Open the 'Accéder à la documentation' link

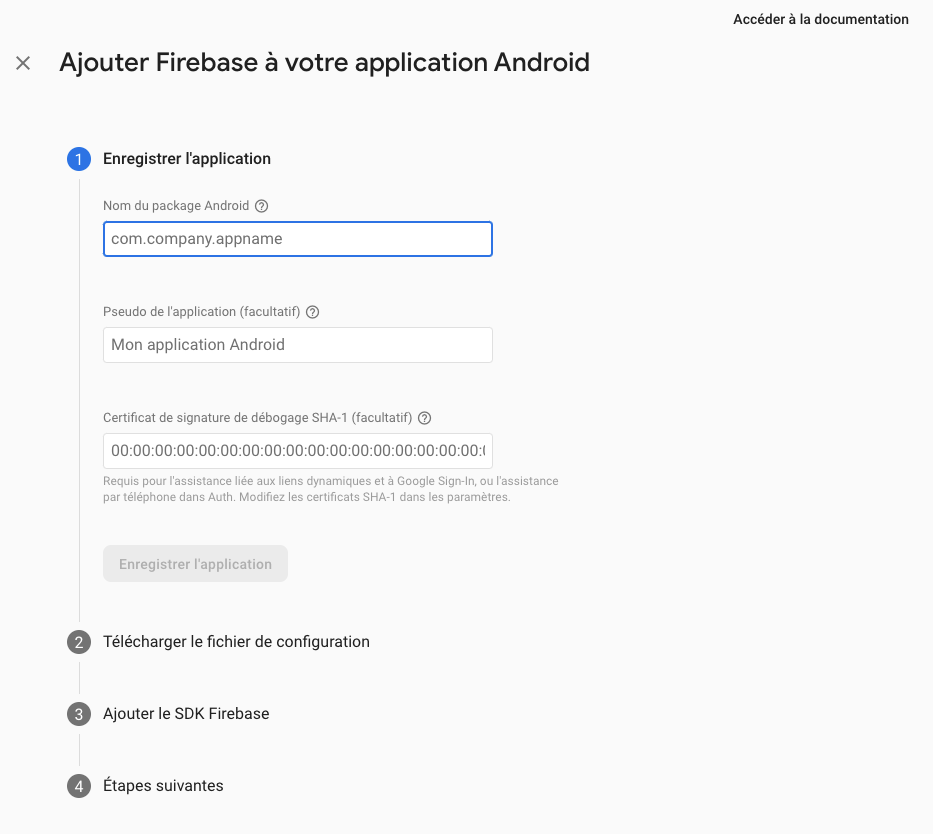pyautogui.click(x=820, y=19)
